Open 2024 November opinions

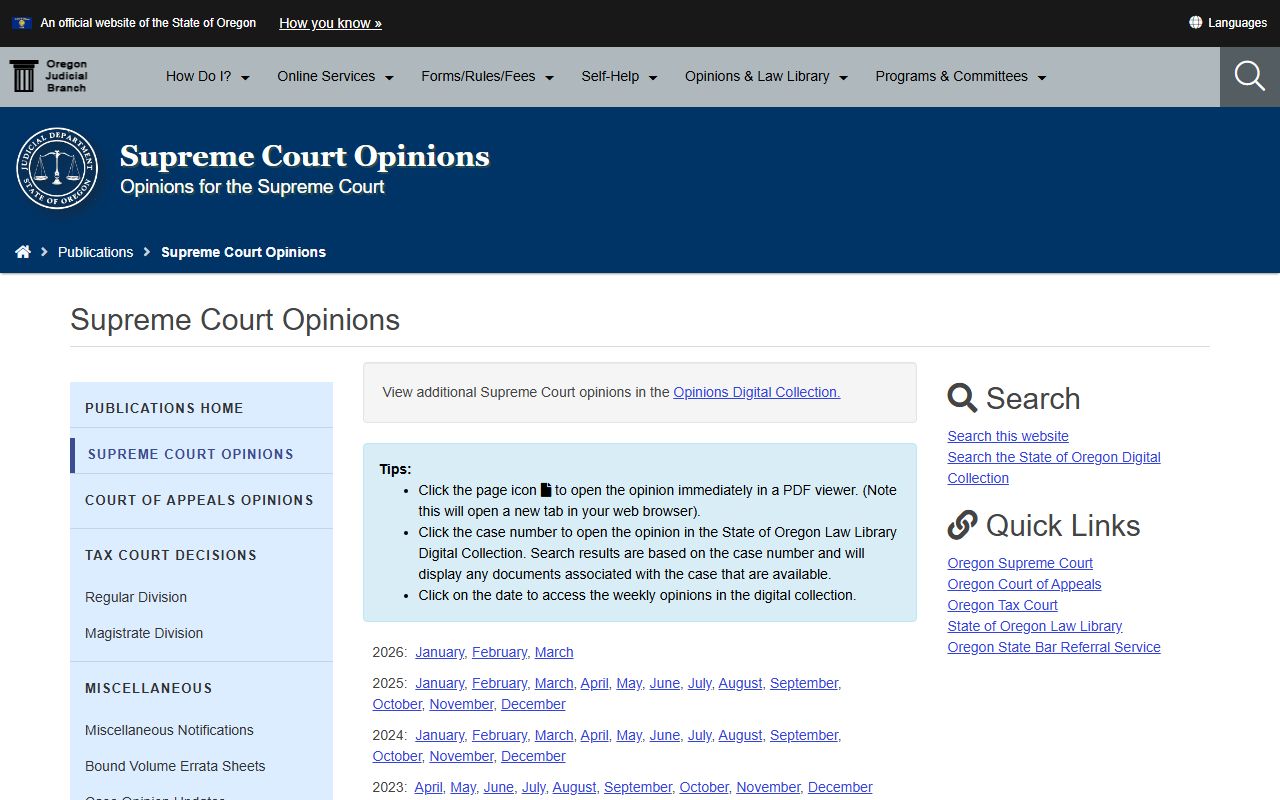click(x=461, y=756)
